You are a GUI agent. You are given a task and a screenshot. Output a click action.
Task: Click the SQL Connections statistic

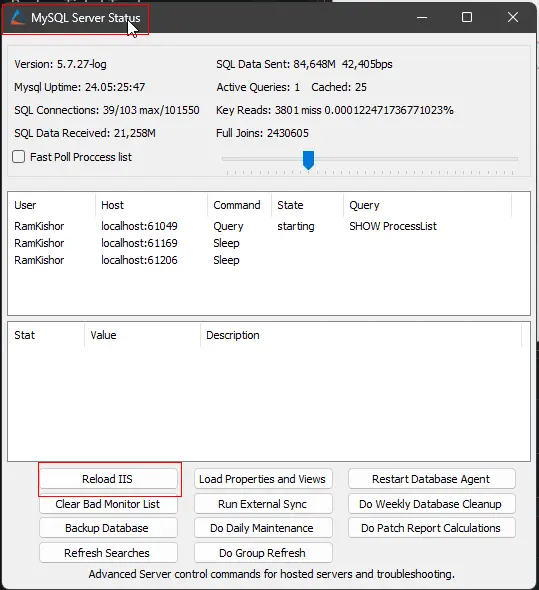point(107,110)
